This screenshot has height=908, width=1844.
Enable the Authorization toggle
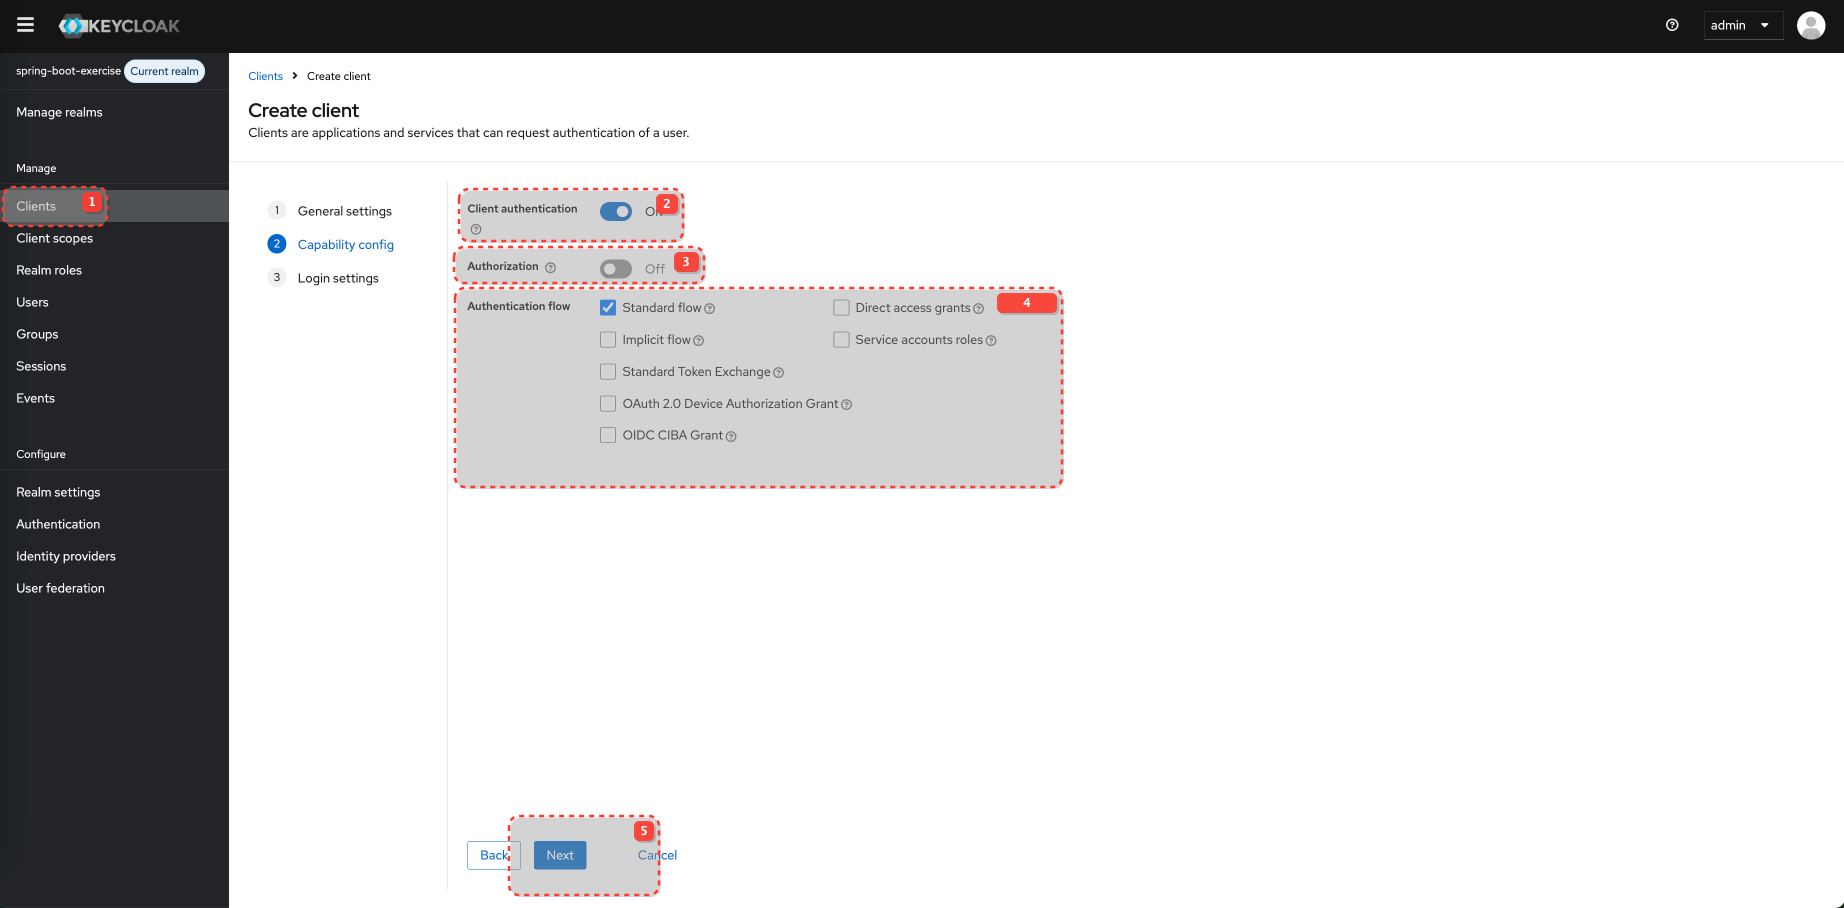coord(615,268)
